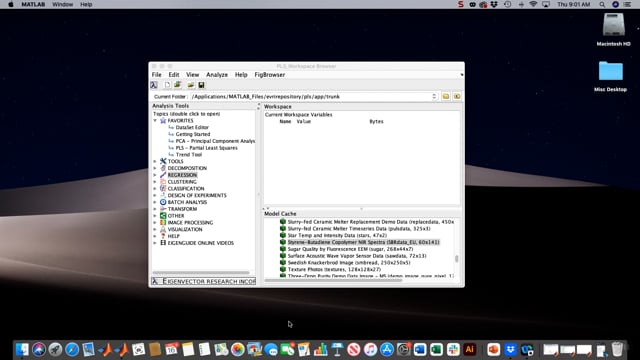Click the Decomposition category icon
640x360 pixels.
coord(163,168)
